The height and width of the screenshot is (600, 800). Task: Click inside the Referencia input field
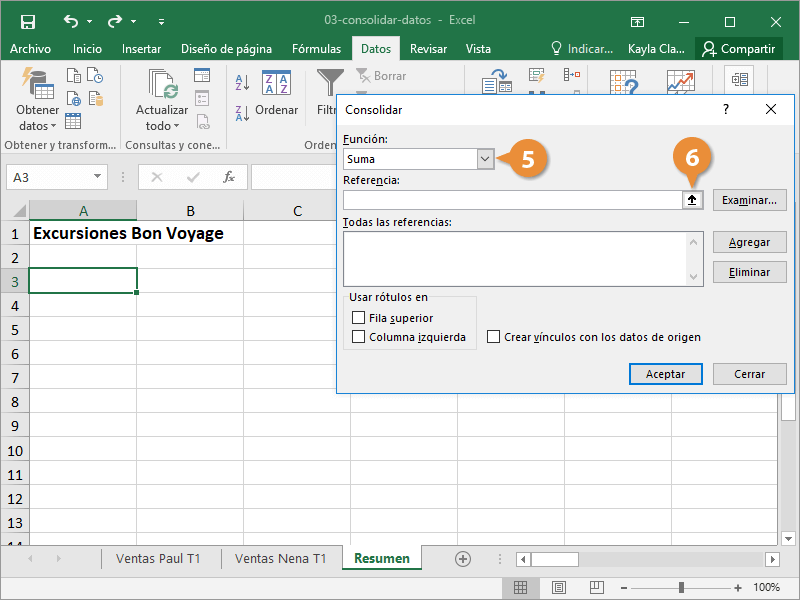click(x=513, y=200)
